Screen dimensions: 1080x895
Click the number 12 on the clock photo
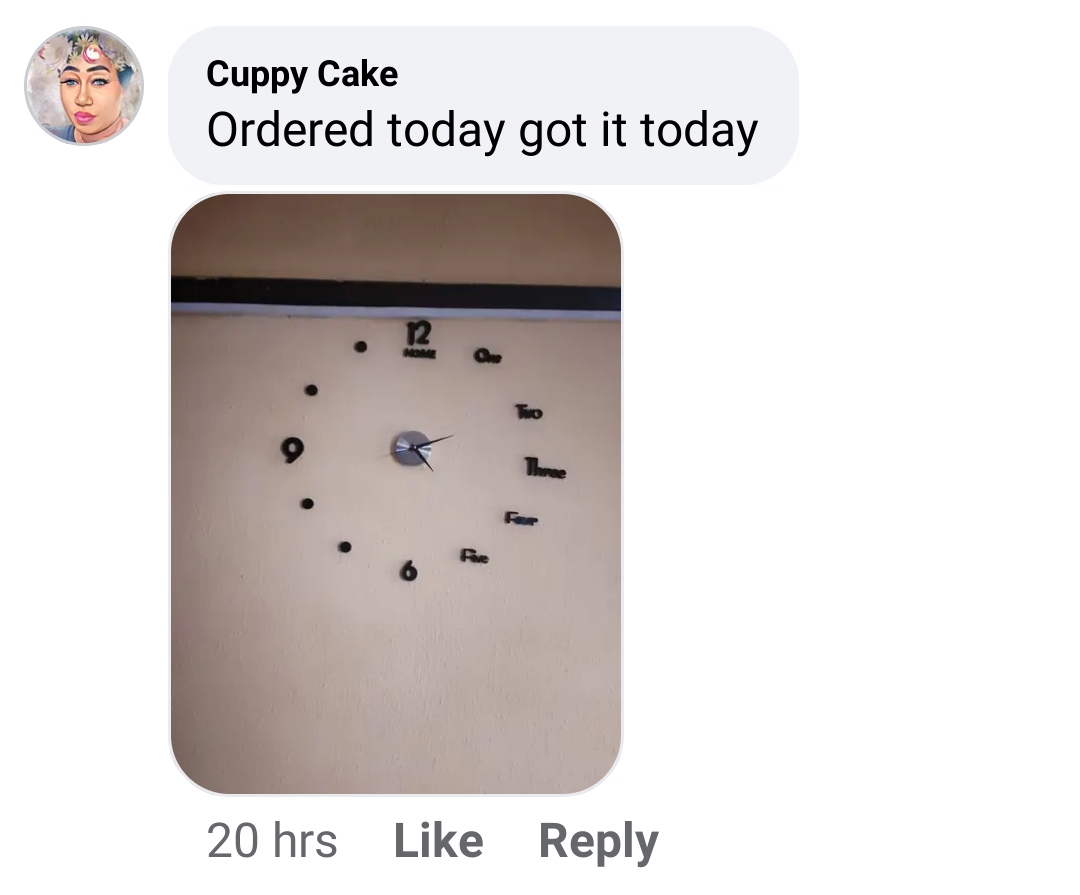[419, 333]
